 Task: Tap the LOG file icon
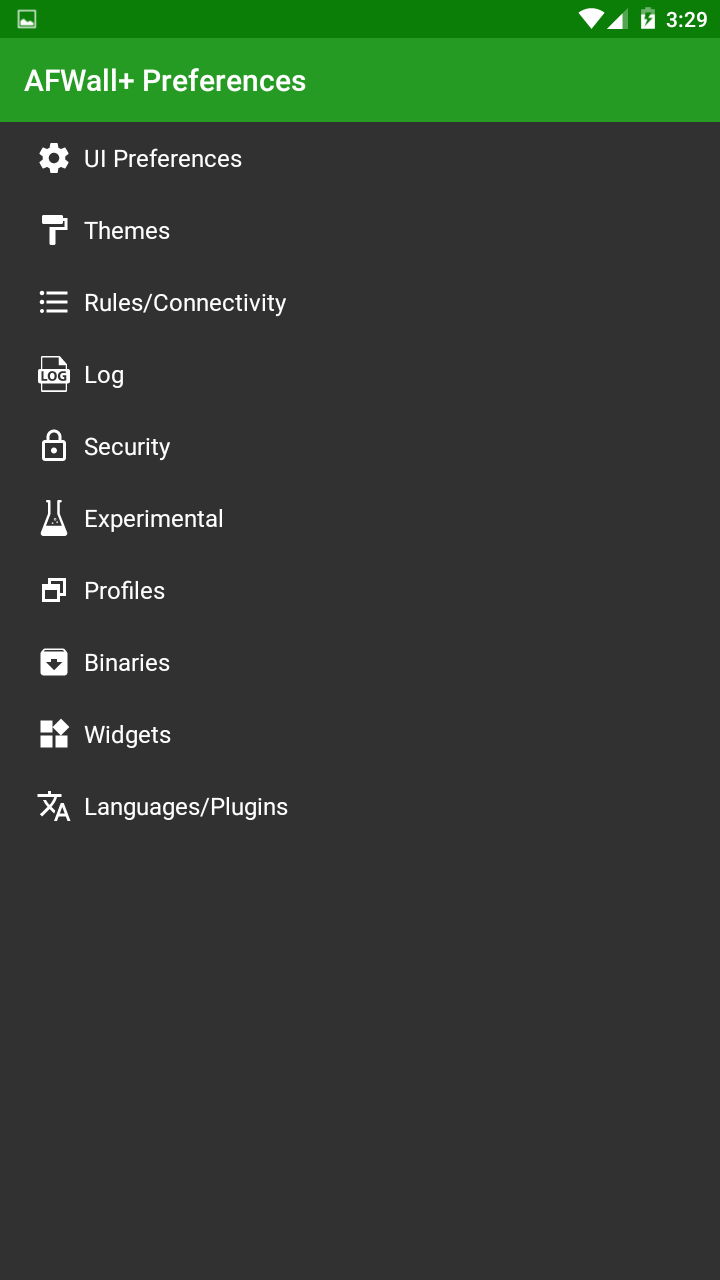[54, 374]
